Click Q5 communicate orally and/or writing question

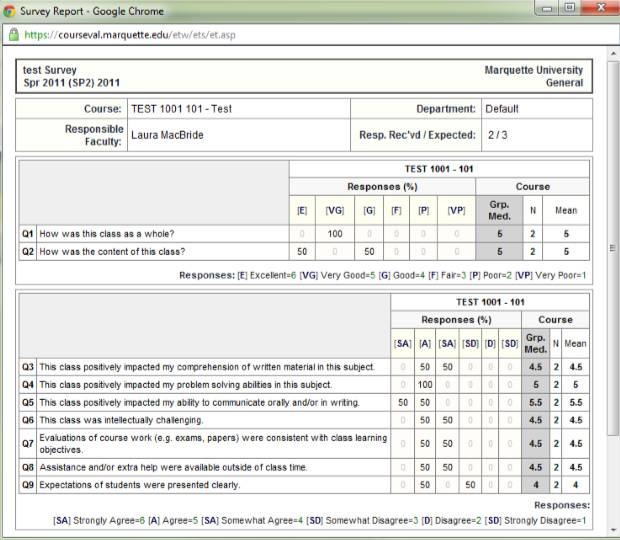tap(199, 402)
